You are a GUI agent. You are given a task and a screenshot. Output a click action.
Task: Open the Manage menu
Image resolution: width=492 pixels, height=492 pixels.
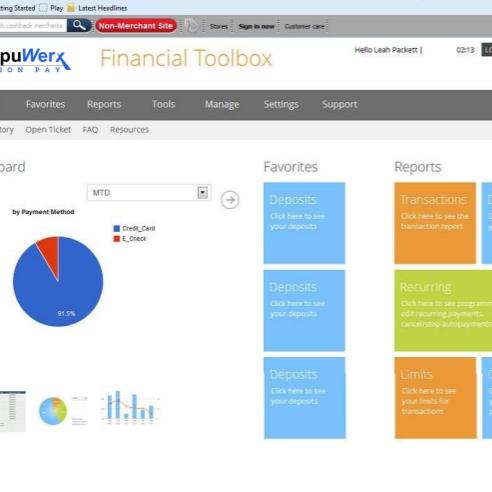[x=222, y=104]
